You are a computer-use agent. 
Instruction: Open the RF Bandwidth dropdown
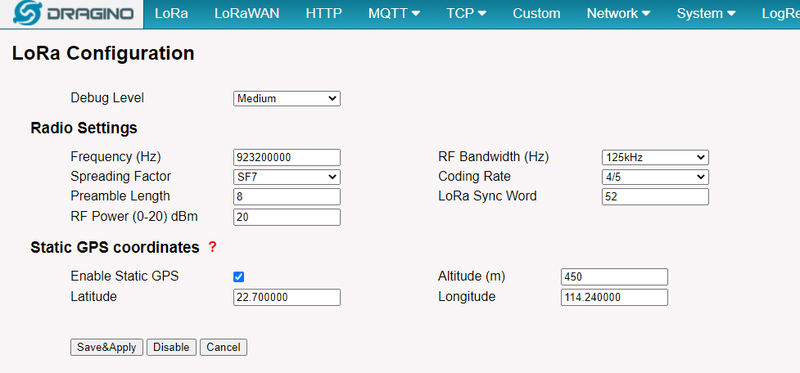(655, 158)
